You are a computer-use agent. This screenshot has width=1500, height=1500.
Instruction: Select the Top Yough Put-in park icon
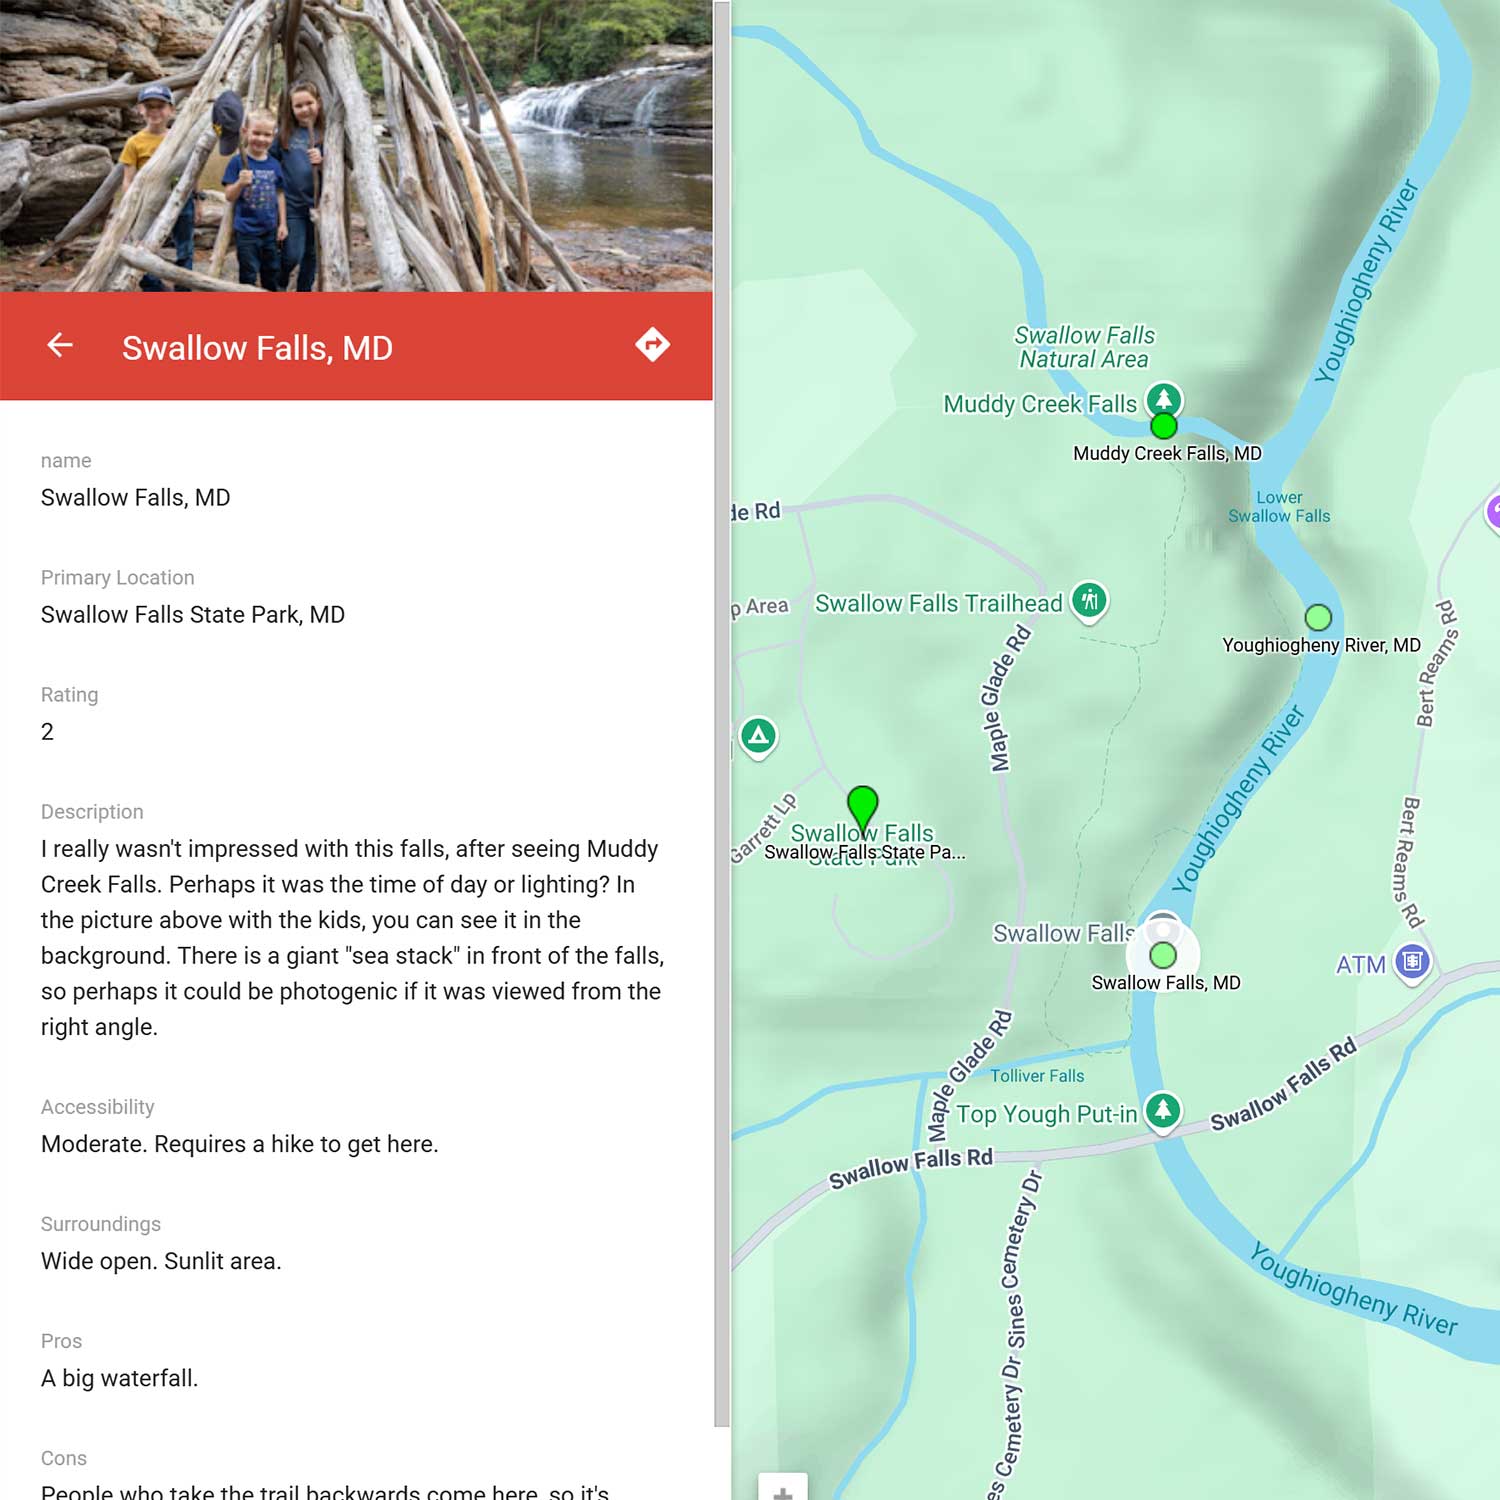[x=1163, y=1111]
